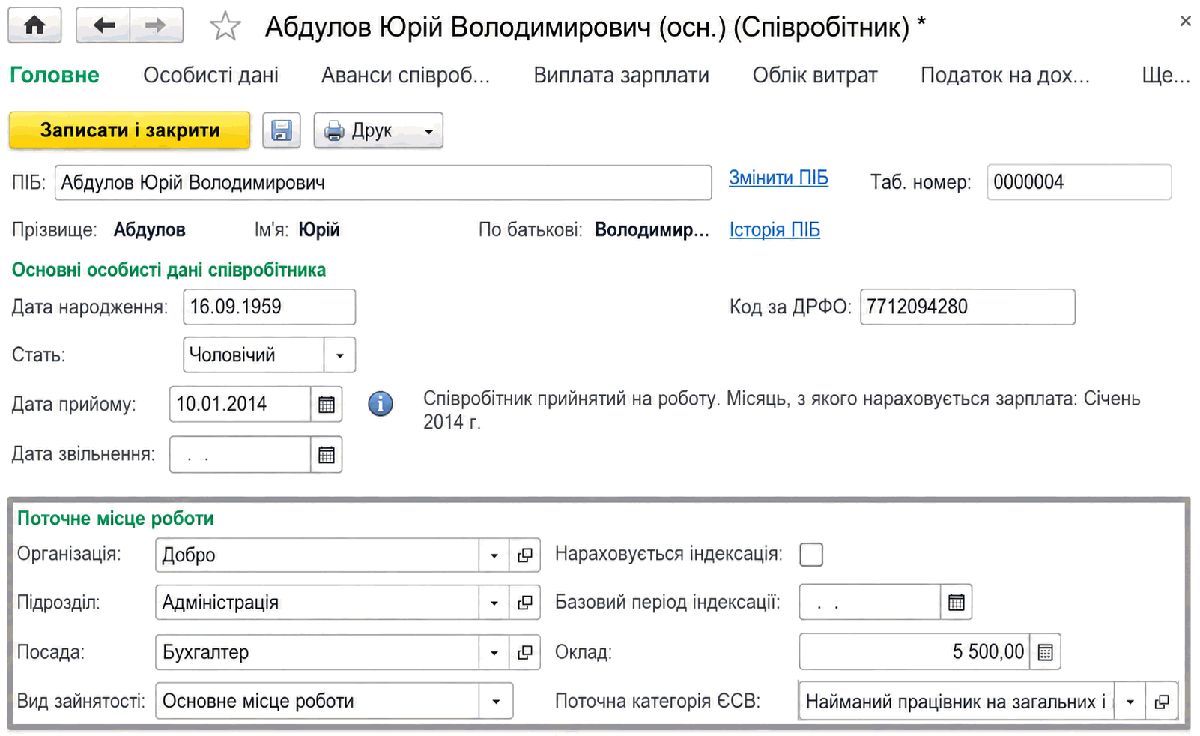Click the Таб. номер field
The width and height of the screenshot is (1200, 736).
click(x=1079, y=183)
